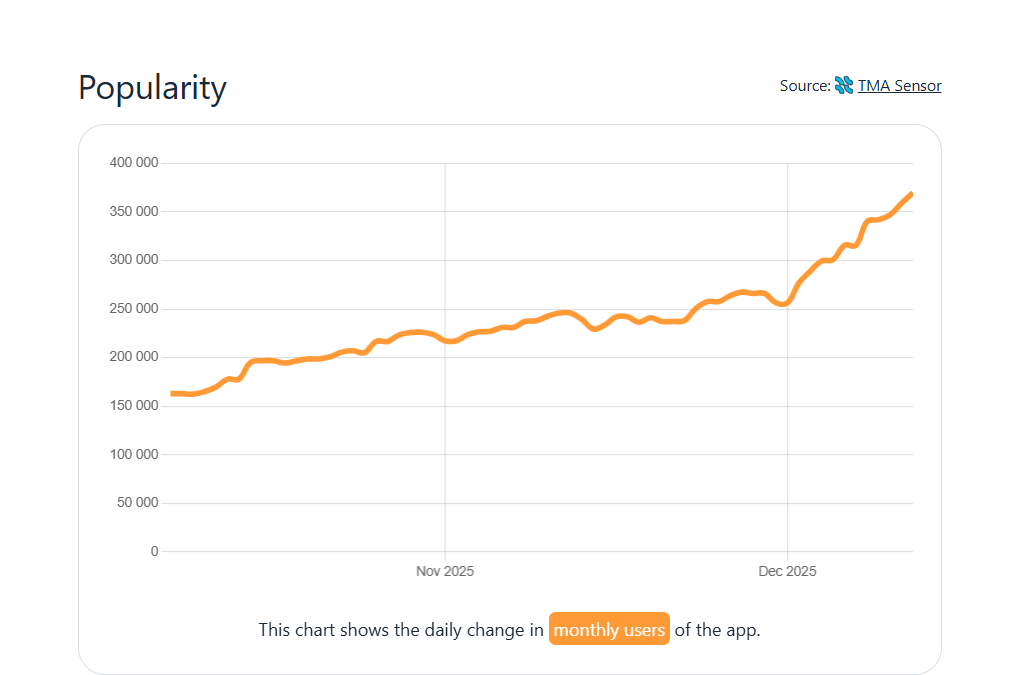
Task: Select the 350 000 y-axis label
Action: coord(133,212)
